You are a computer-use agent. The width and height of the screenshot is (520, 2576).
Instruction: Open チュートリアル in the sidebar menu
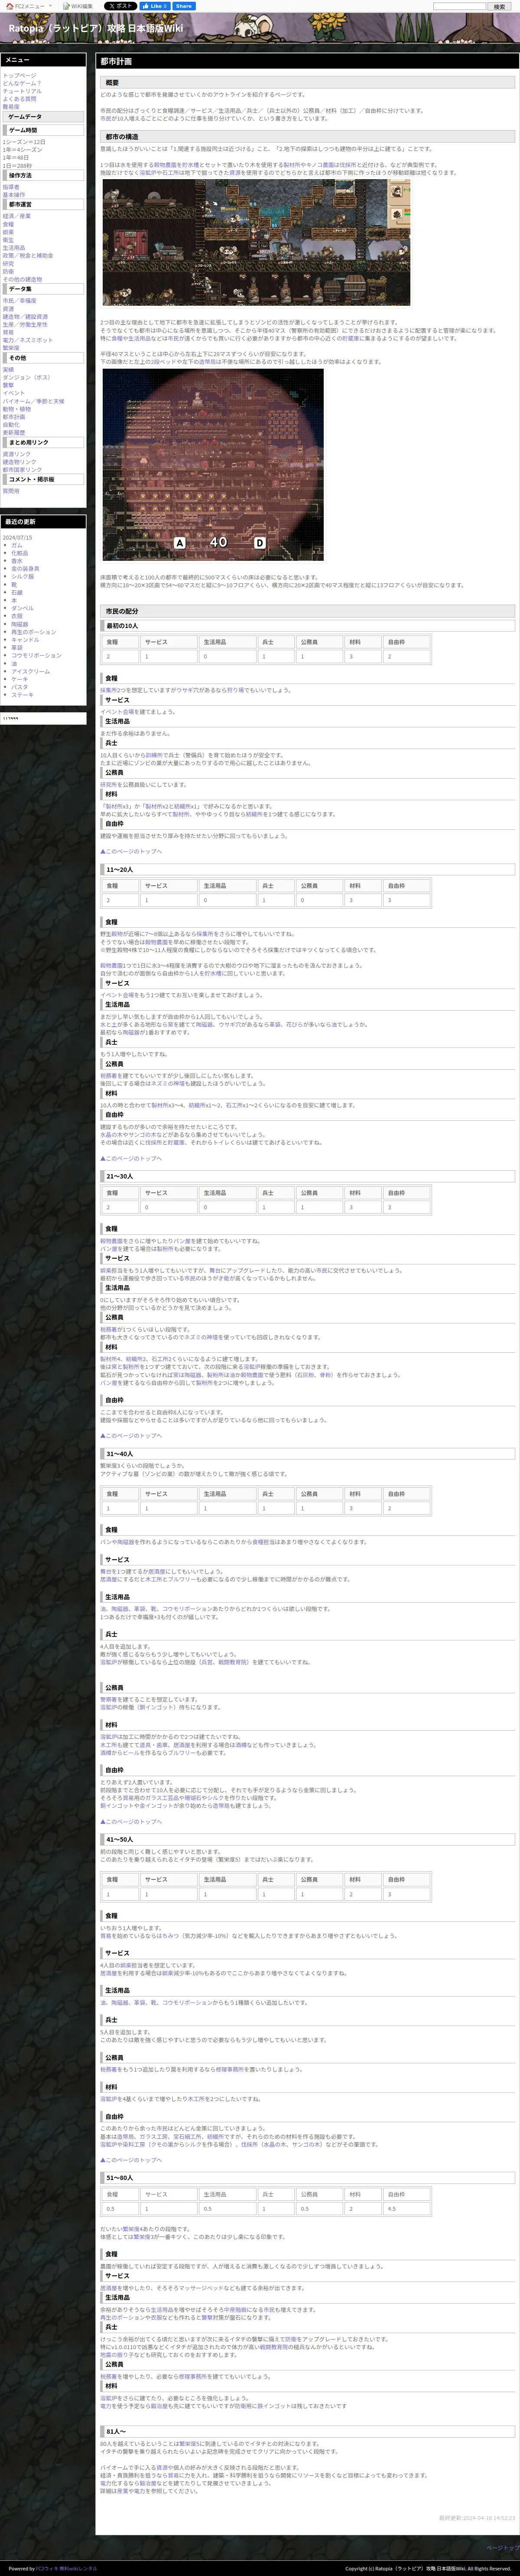coord(22,91)
